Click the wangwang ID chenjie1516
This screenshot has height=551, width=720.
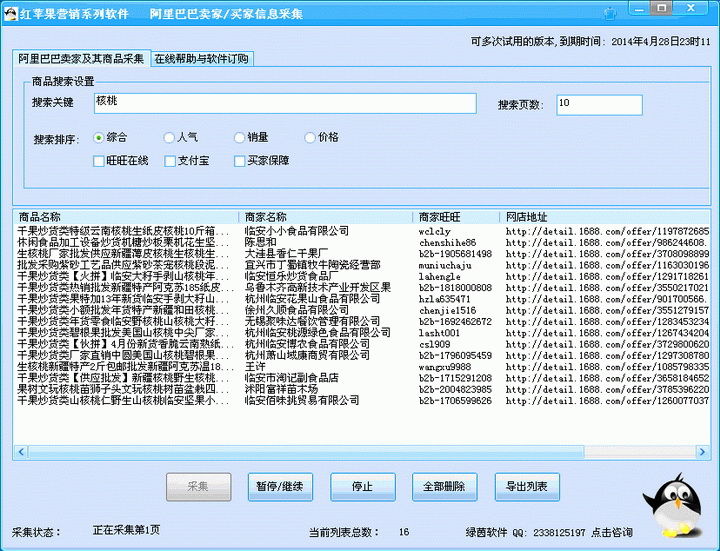[447, 310]
